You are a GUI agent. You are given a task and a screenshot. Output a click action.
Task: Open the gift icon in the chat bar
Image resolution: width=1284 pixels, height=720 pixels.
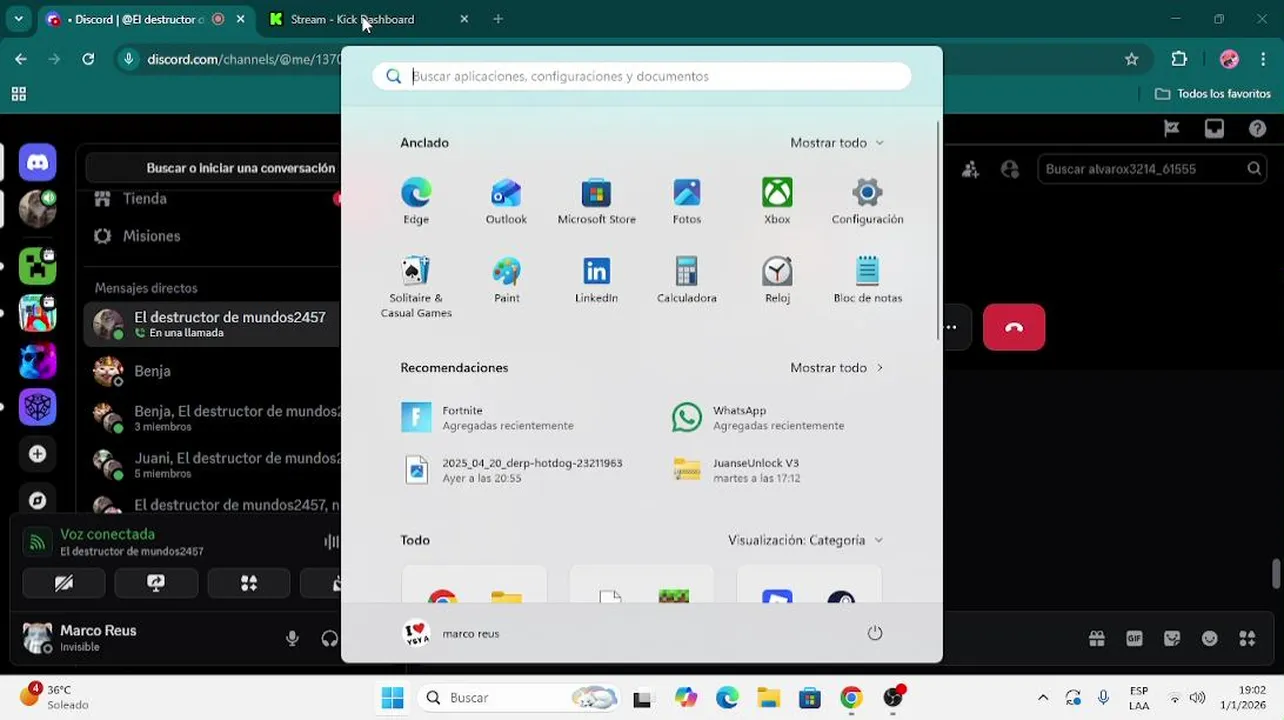pyautogui.click(x=1097, y=638)
